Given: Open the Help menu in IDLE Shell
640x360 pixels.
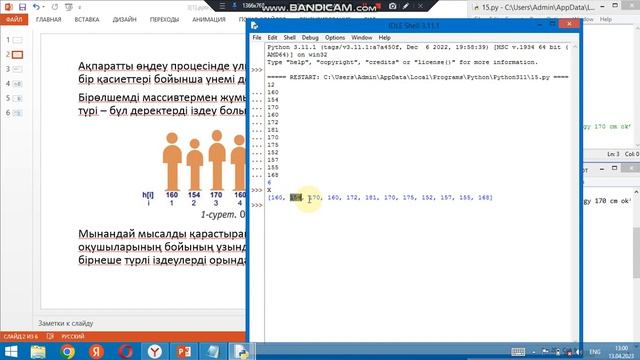Looking at the screenshot, I should click(384, 38).
